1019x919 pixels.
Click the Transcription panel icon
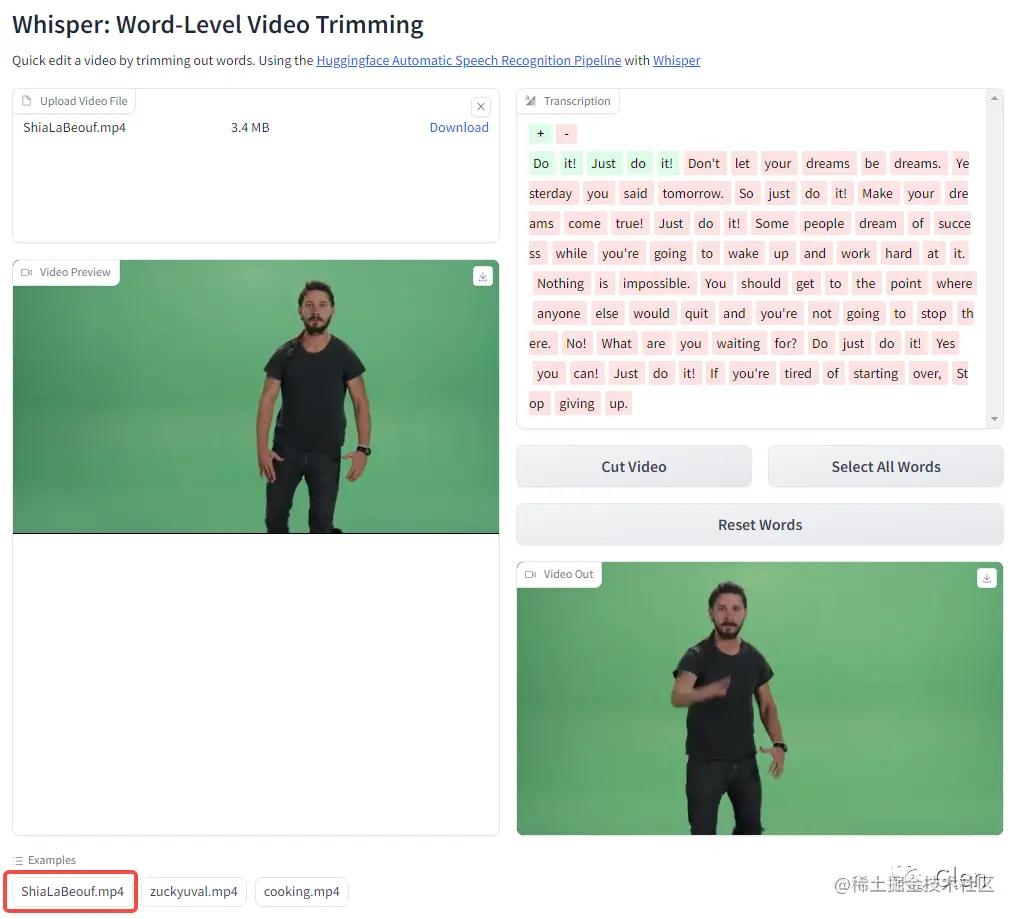531,101
